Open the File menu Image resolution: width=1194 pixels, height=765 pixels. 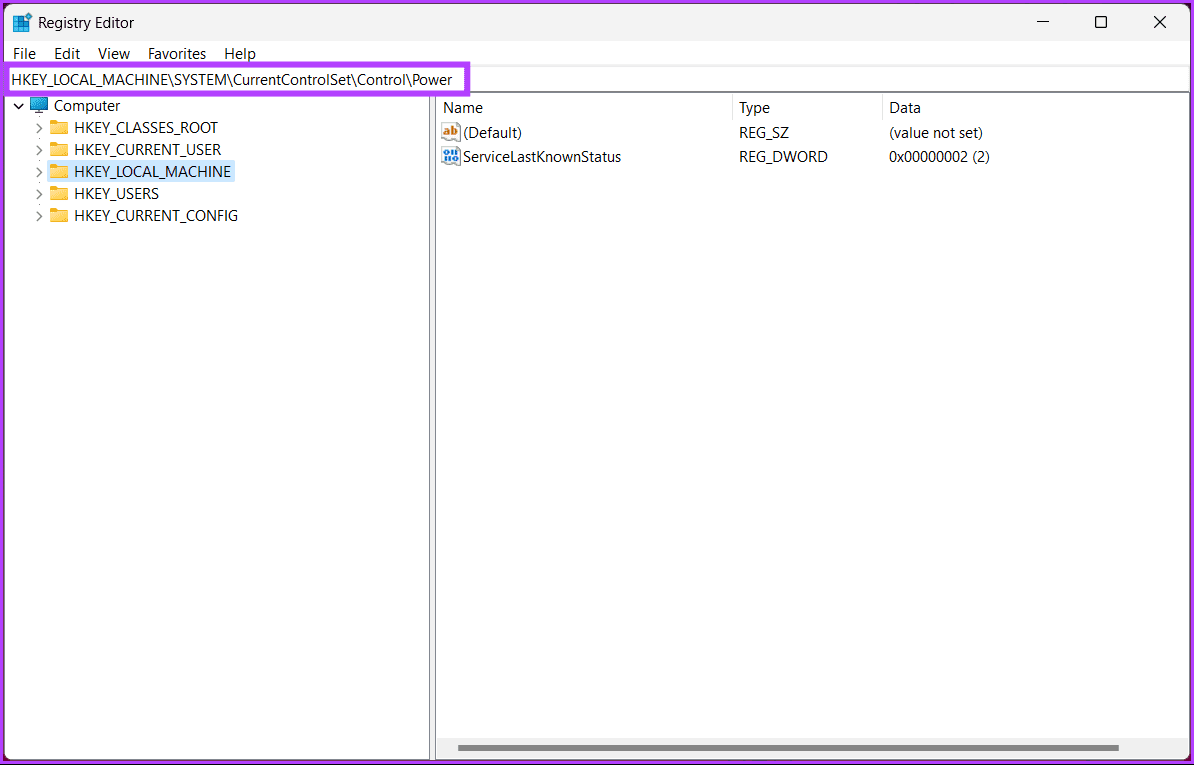click(24, 54)
